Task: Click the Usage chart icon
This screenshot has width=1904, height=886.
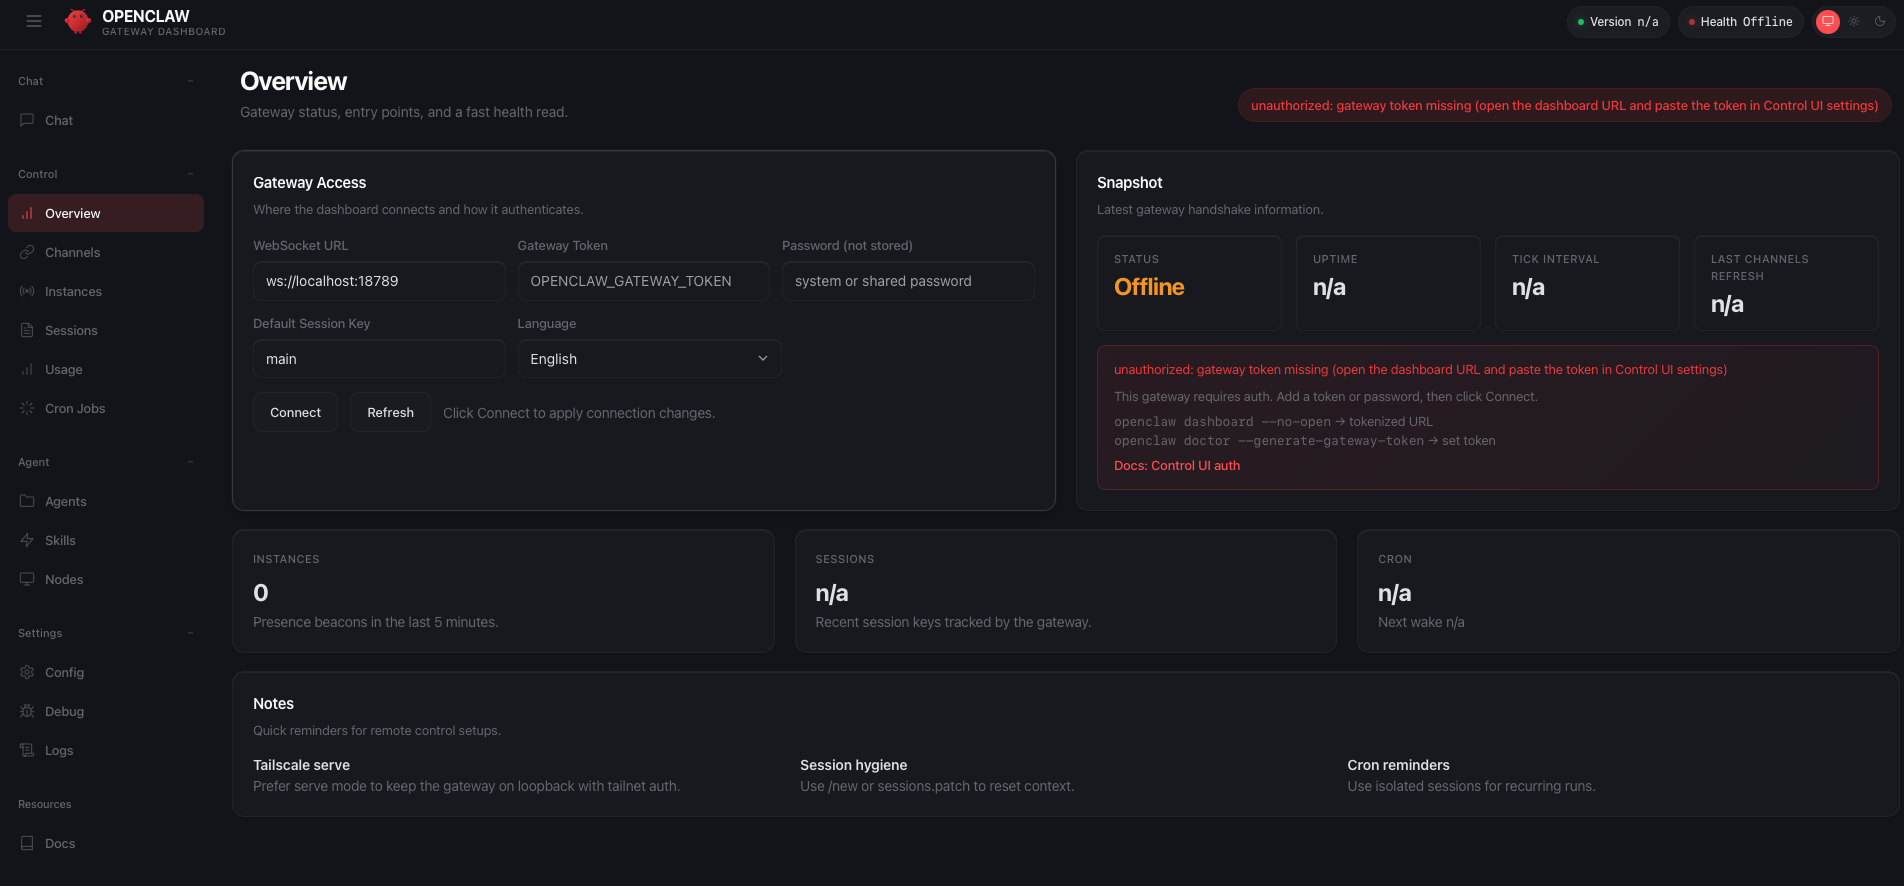Action: coord(27,369)
